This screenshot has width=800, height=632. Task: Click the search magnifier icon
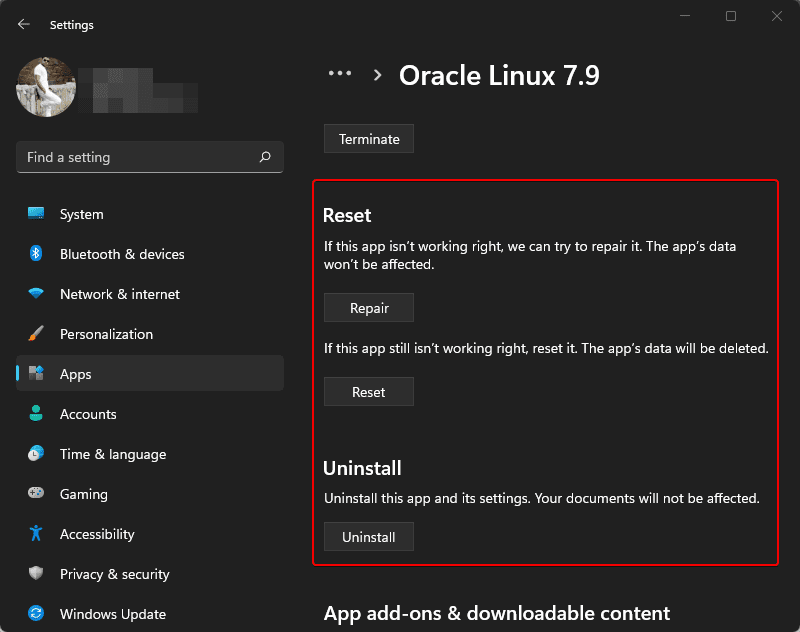(x=265, y=157)
